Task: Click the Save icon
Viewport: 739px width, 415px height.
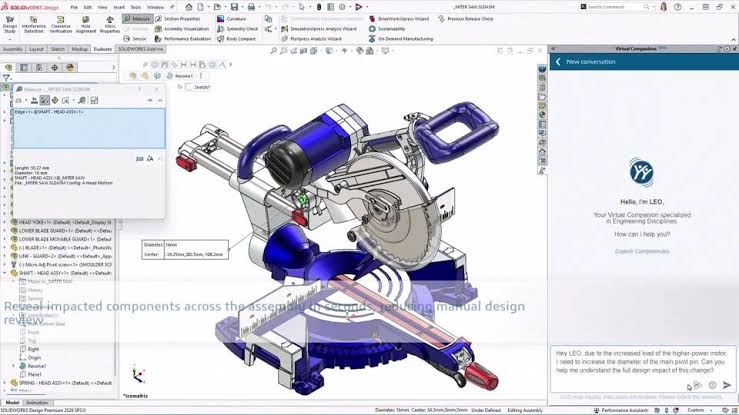Action: pyautogui.click(x=234, y=7)
